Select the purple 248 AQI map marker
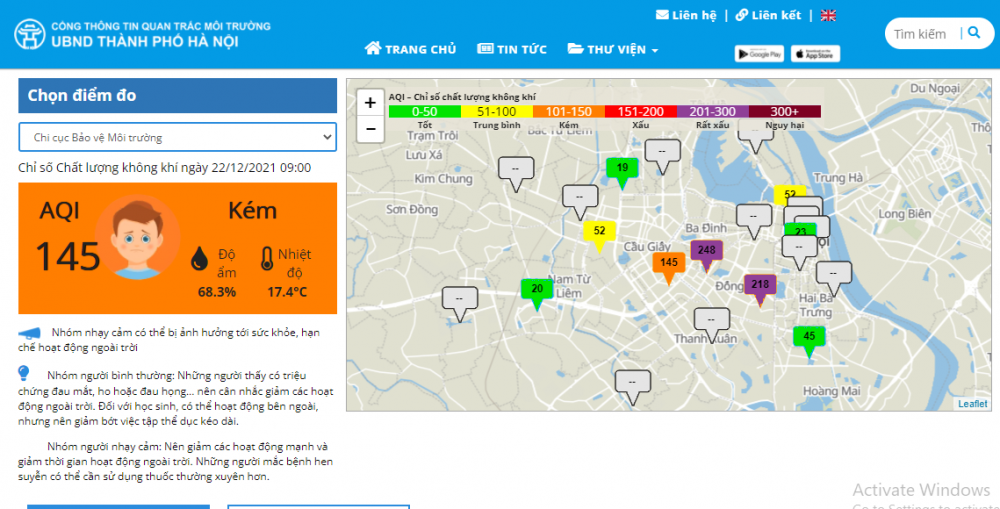Viewport: 1000px width, 509px height. click(707, 251)
